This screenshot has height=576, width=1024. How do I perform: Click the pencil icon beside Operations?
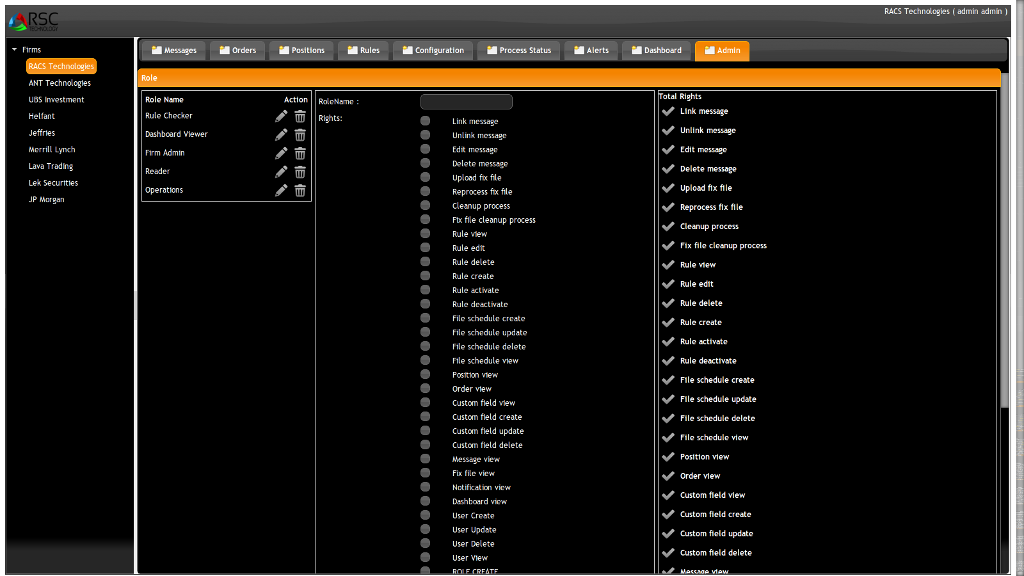(281, 190)
